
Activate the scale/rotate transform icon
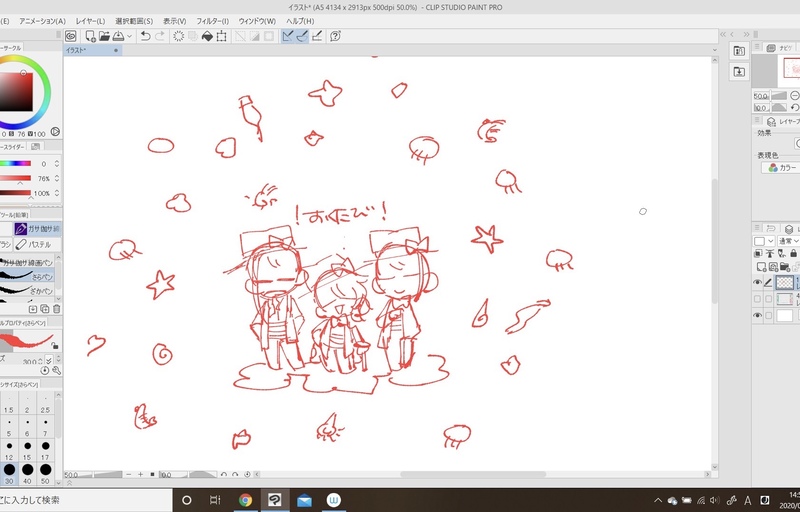tap(221, 36)
